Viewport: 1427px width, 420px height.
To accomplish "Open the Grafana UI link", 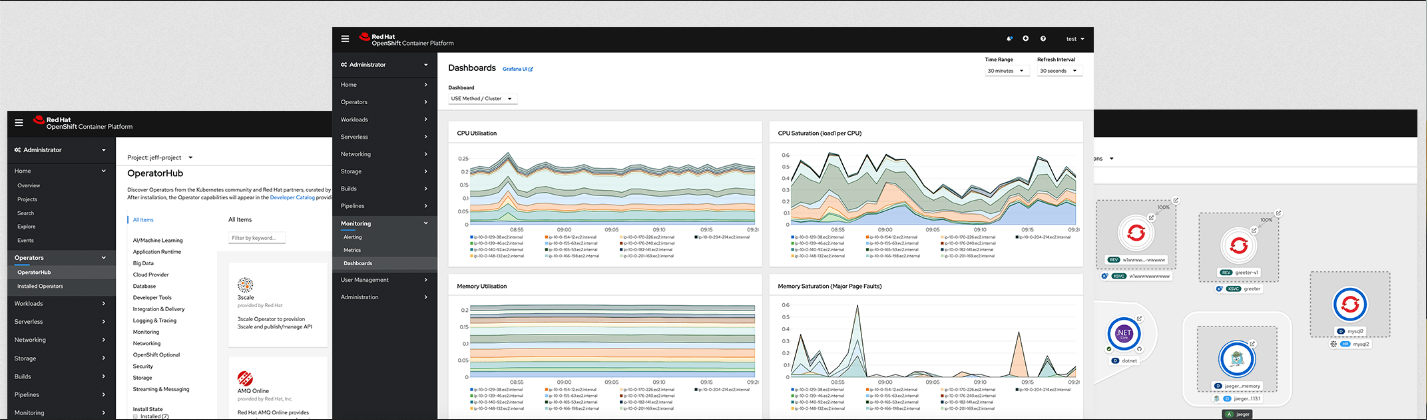I will [x=517, y=69].
